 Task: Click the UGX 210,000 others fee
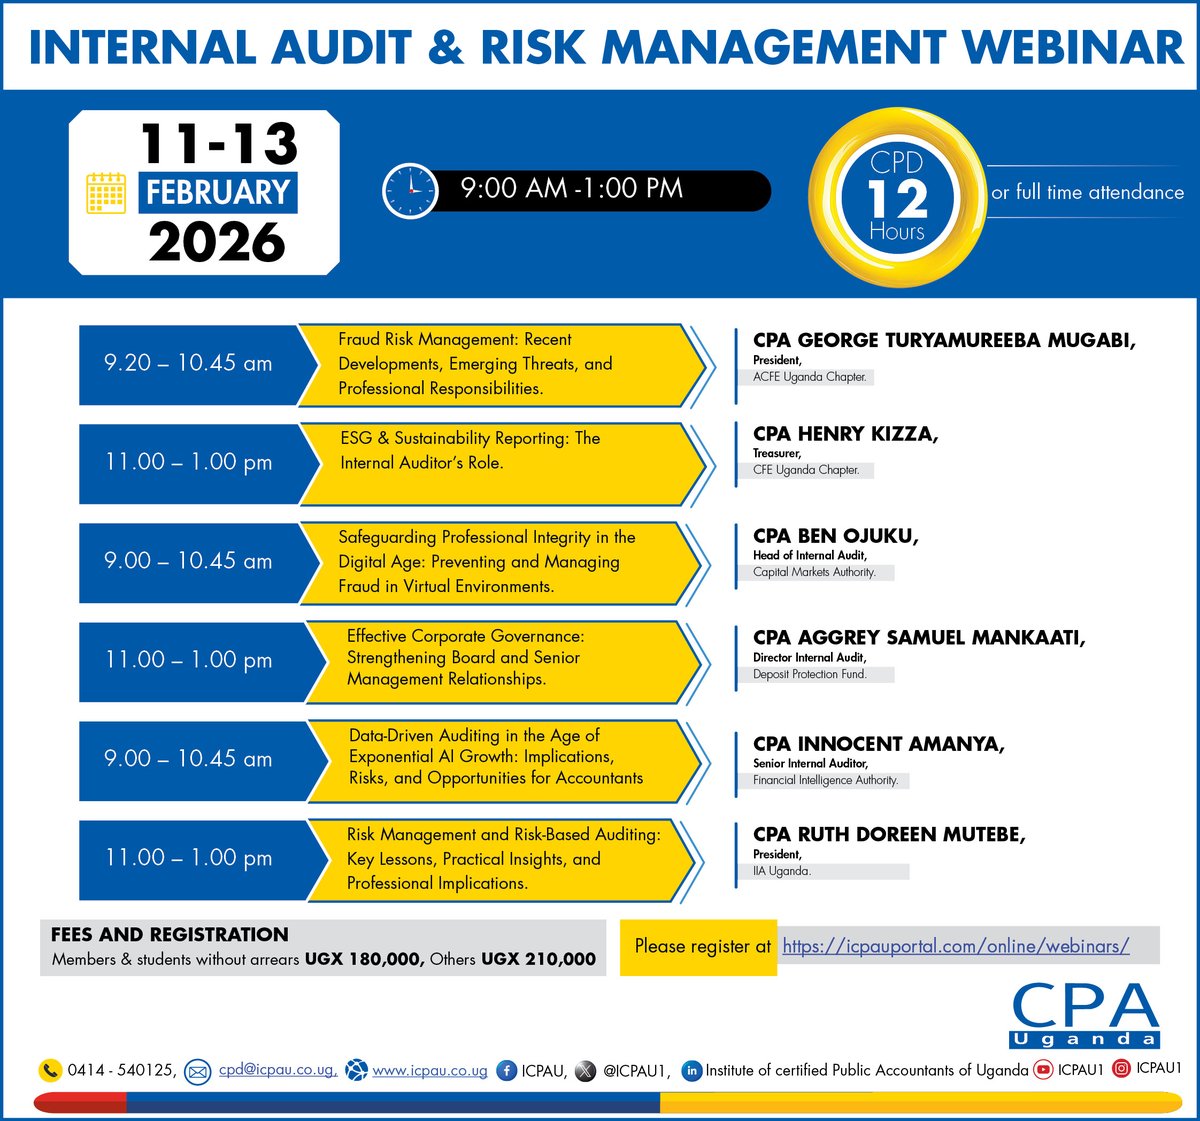pyautogui.click(x=538, y=959)
